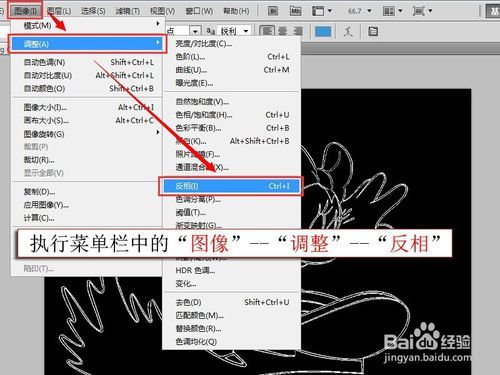Viewport: 500px width, 375px height.
Task: Launch Adobe Bridge with the Br icon
Action: point(273,11)
